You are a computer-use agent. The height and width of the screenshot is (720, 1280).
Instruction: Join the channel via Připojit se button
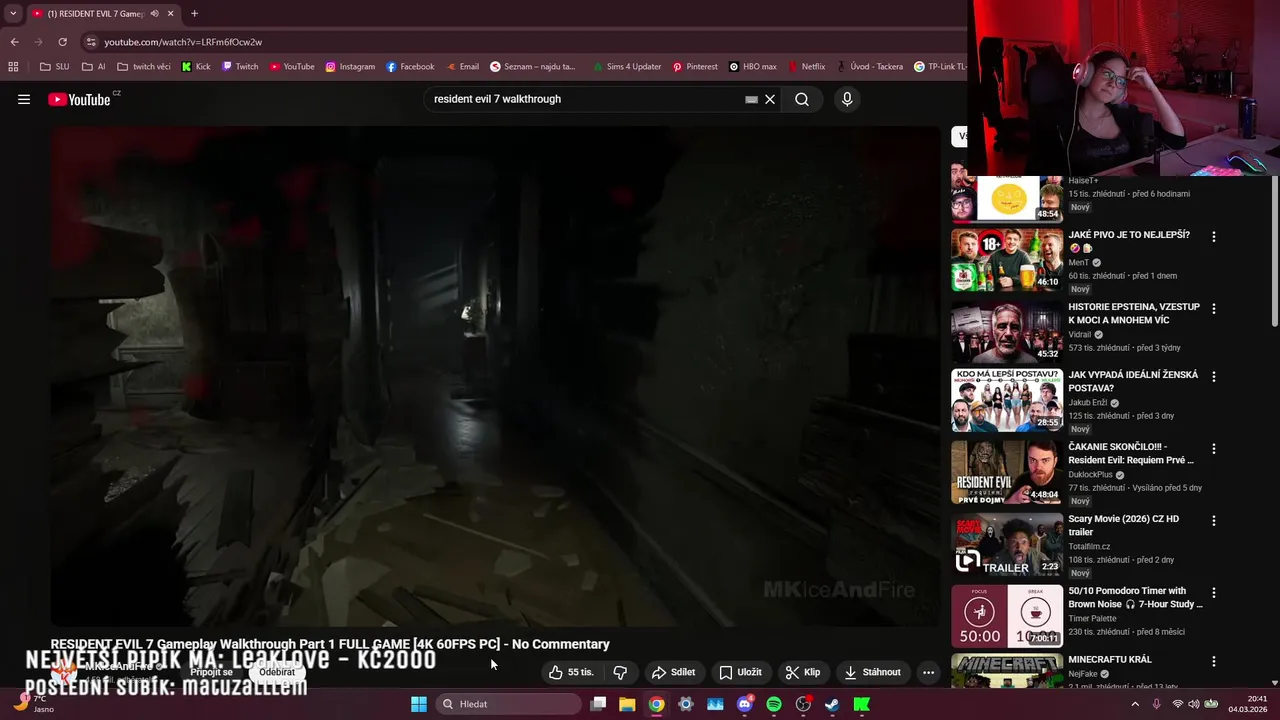click(212, 672)
